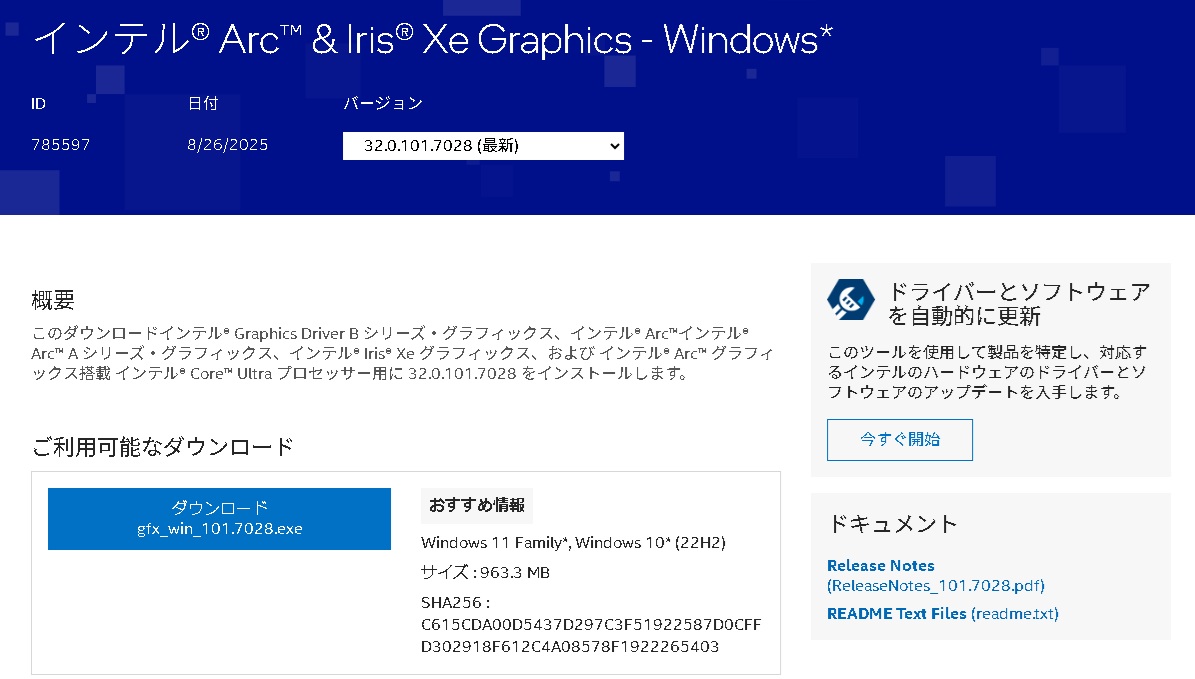1195x679 pixels.
Task: Click the ID value 785597
Action: click(58, 144)
